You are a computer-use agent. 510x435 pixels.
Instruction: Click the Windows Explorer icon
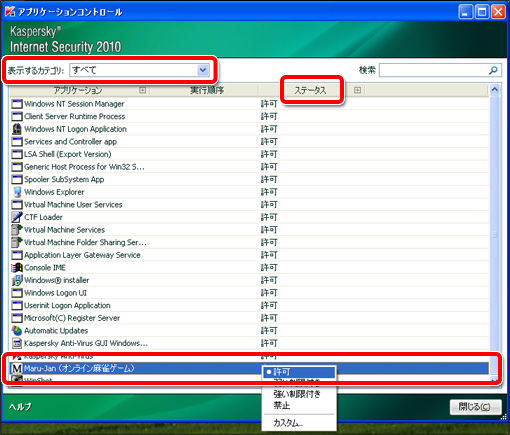(x=17, y=192)
